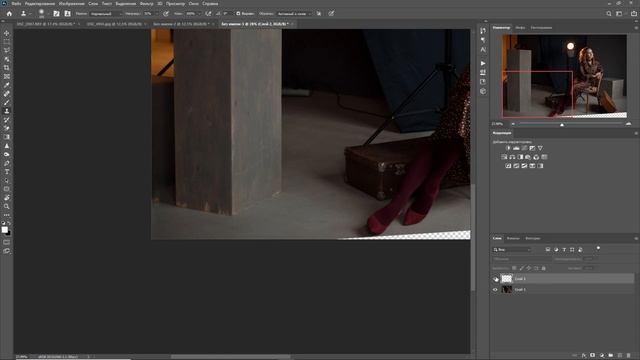Screen dimensions: 640x360
Task: Add an Invert adjustment
Action: [x=508, y=166]
